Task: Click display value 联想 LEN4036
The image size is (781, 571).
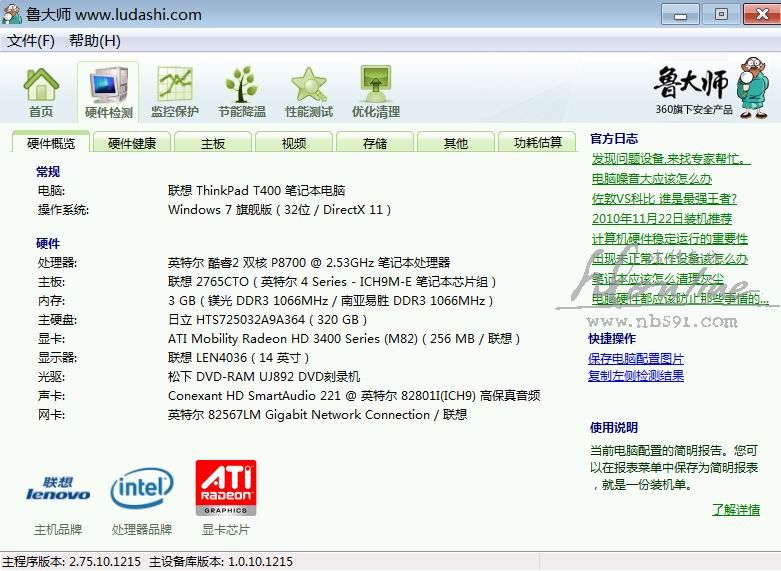Action: pos(239,358)
